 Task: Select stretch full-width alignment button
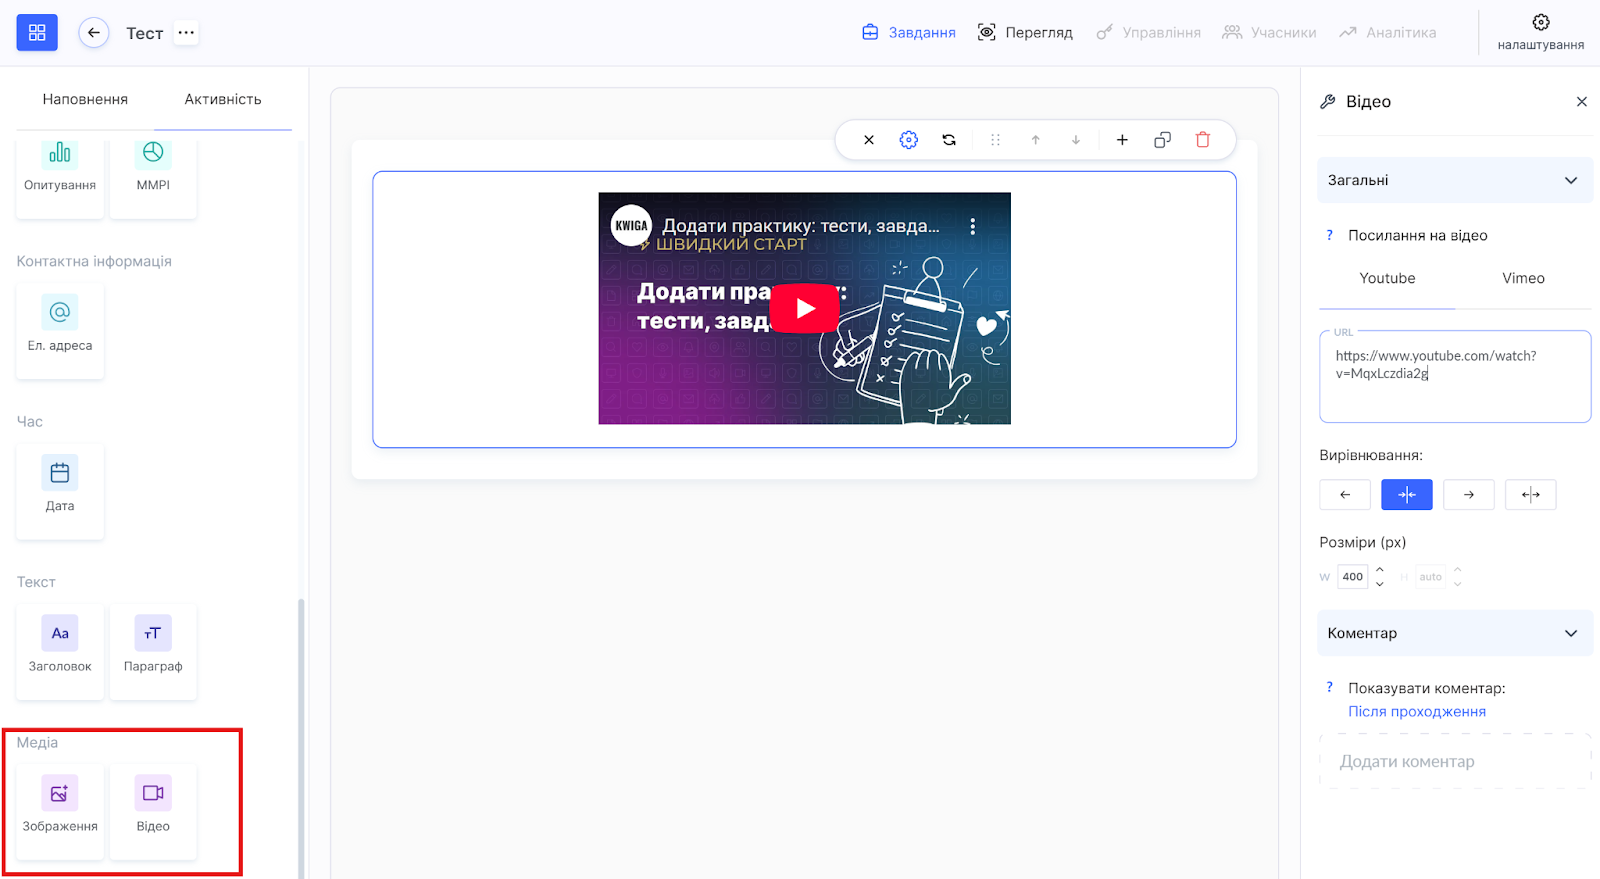pos(1530,494)
